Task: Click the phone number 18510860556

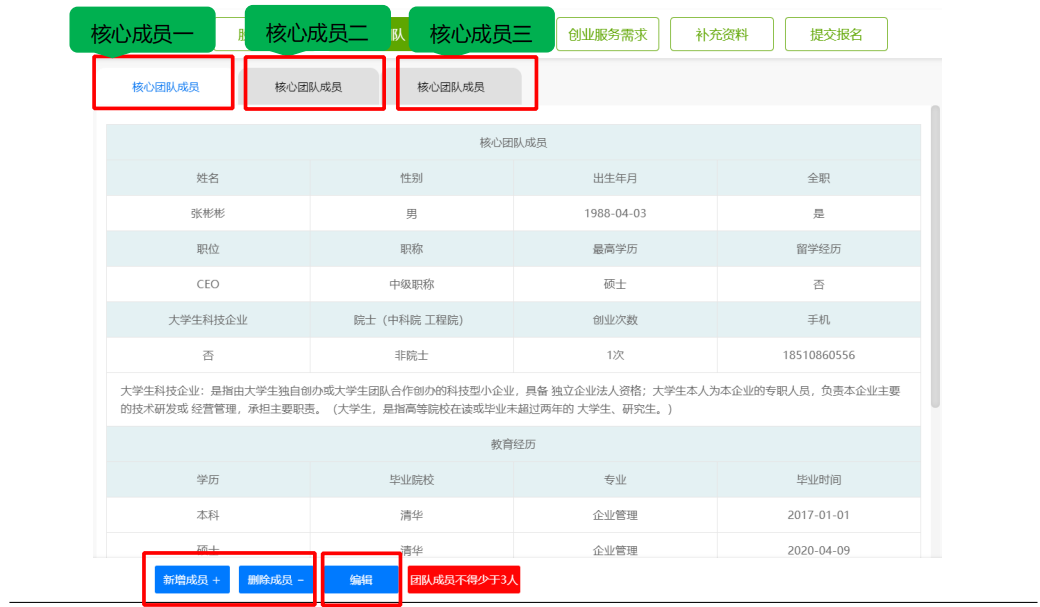Action: 818,356
